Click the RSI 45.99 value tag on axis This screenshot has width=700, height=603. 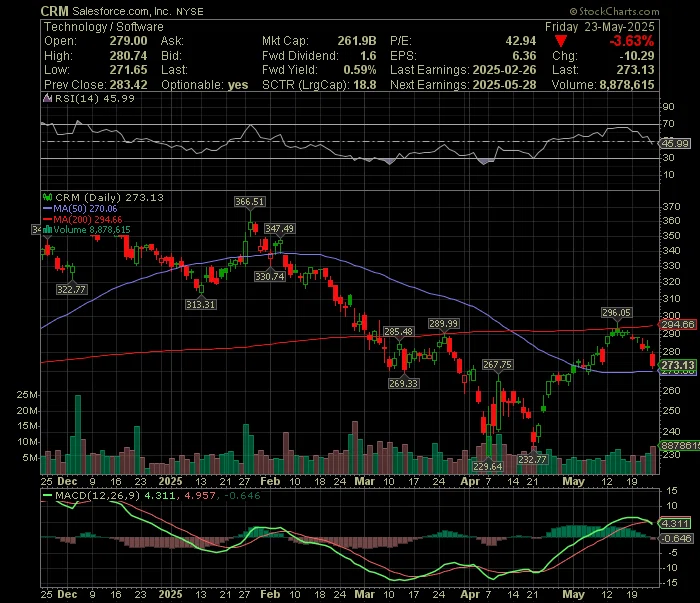pos(675,143)
